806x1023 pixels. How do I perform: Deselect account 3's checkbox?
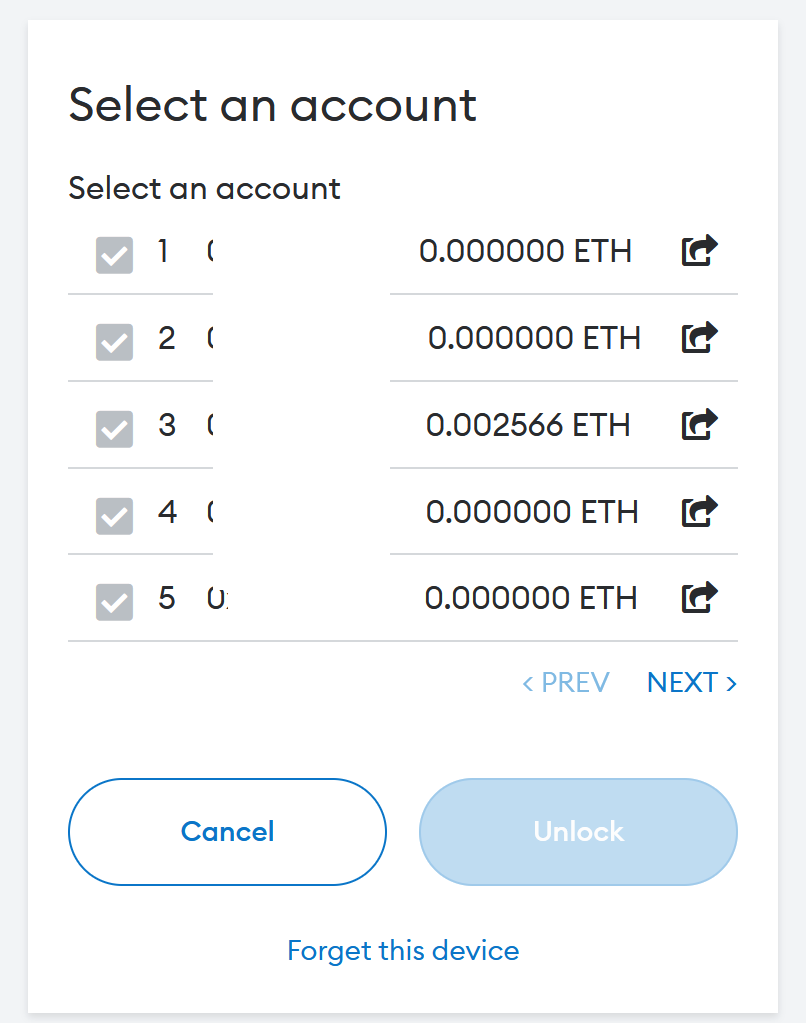click(x=114, y=428)
